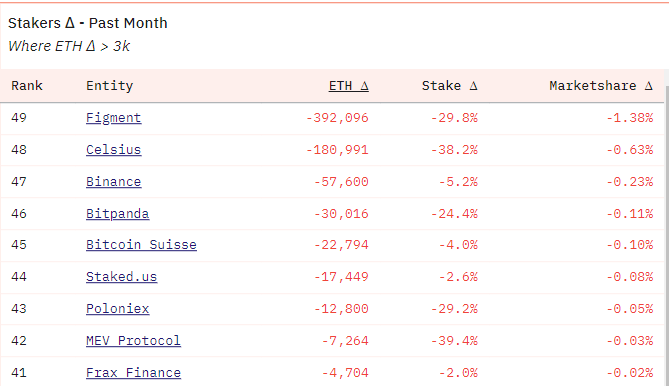Sort table by Marketshare Δ column
Screen dimensions: 669x386
point(601,86)
